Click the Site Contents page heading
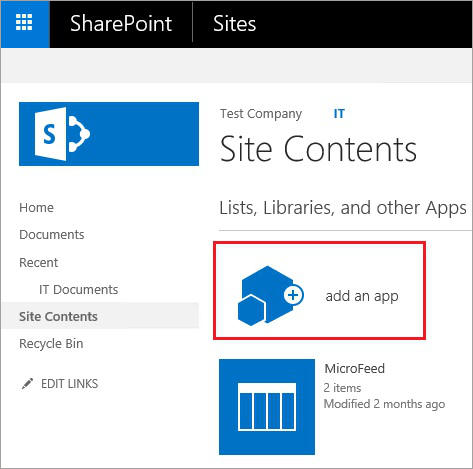 [x=318, y=149]
